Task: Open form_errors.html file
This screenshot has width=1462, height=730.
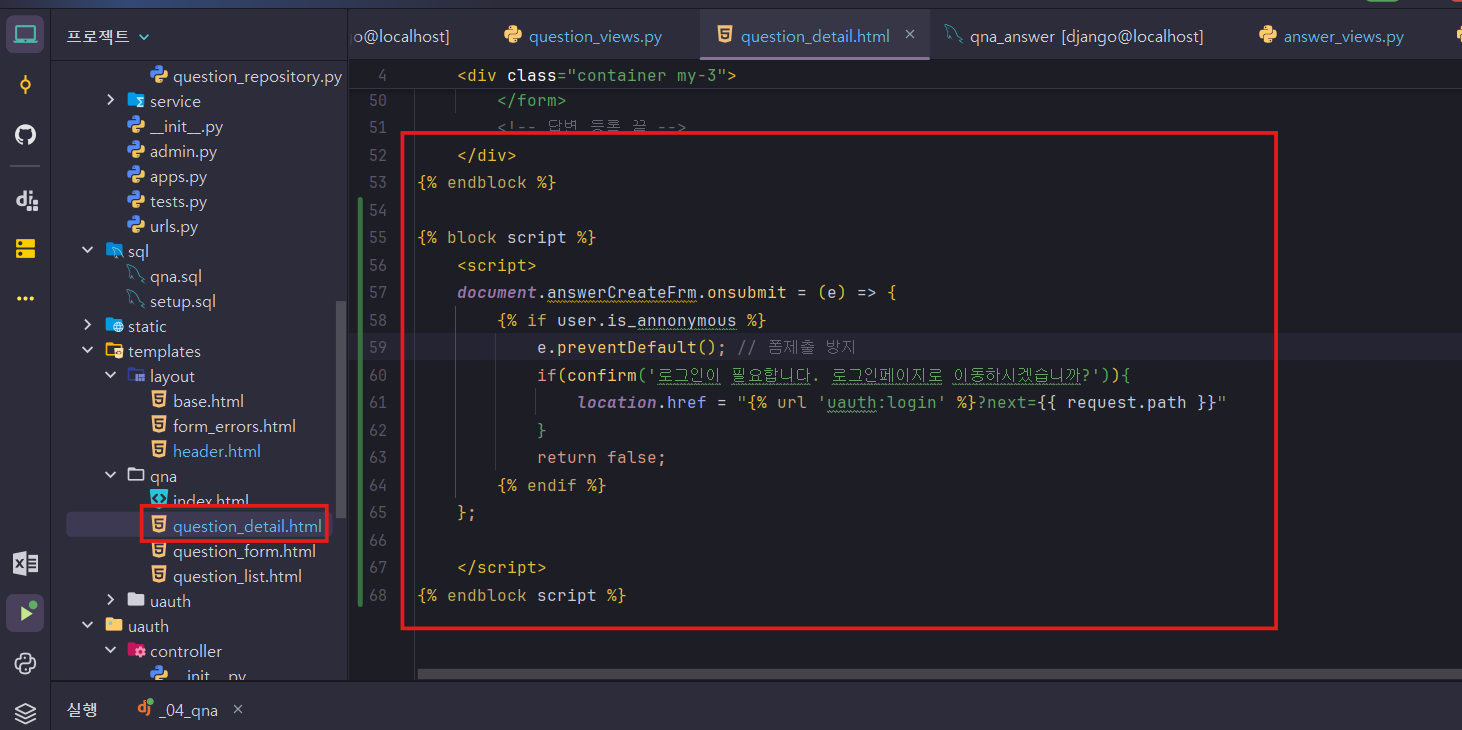Action: tap(222, 426)
